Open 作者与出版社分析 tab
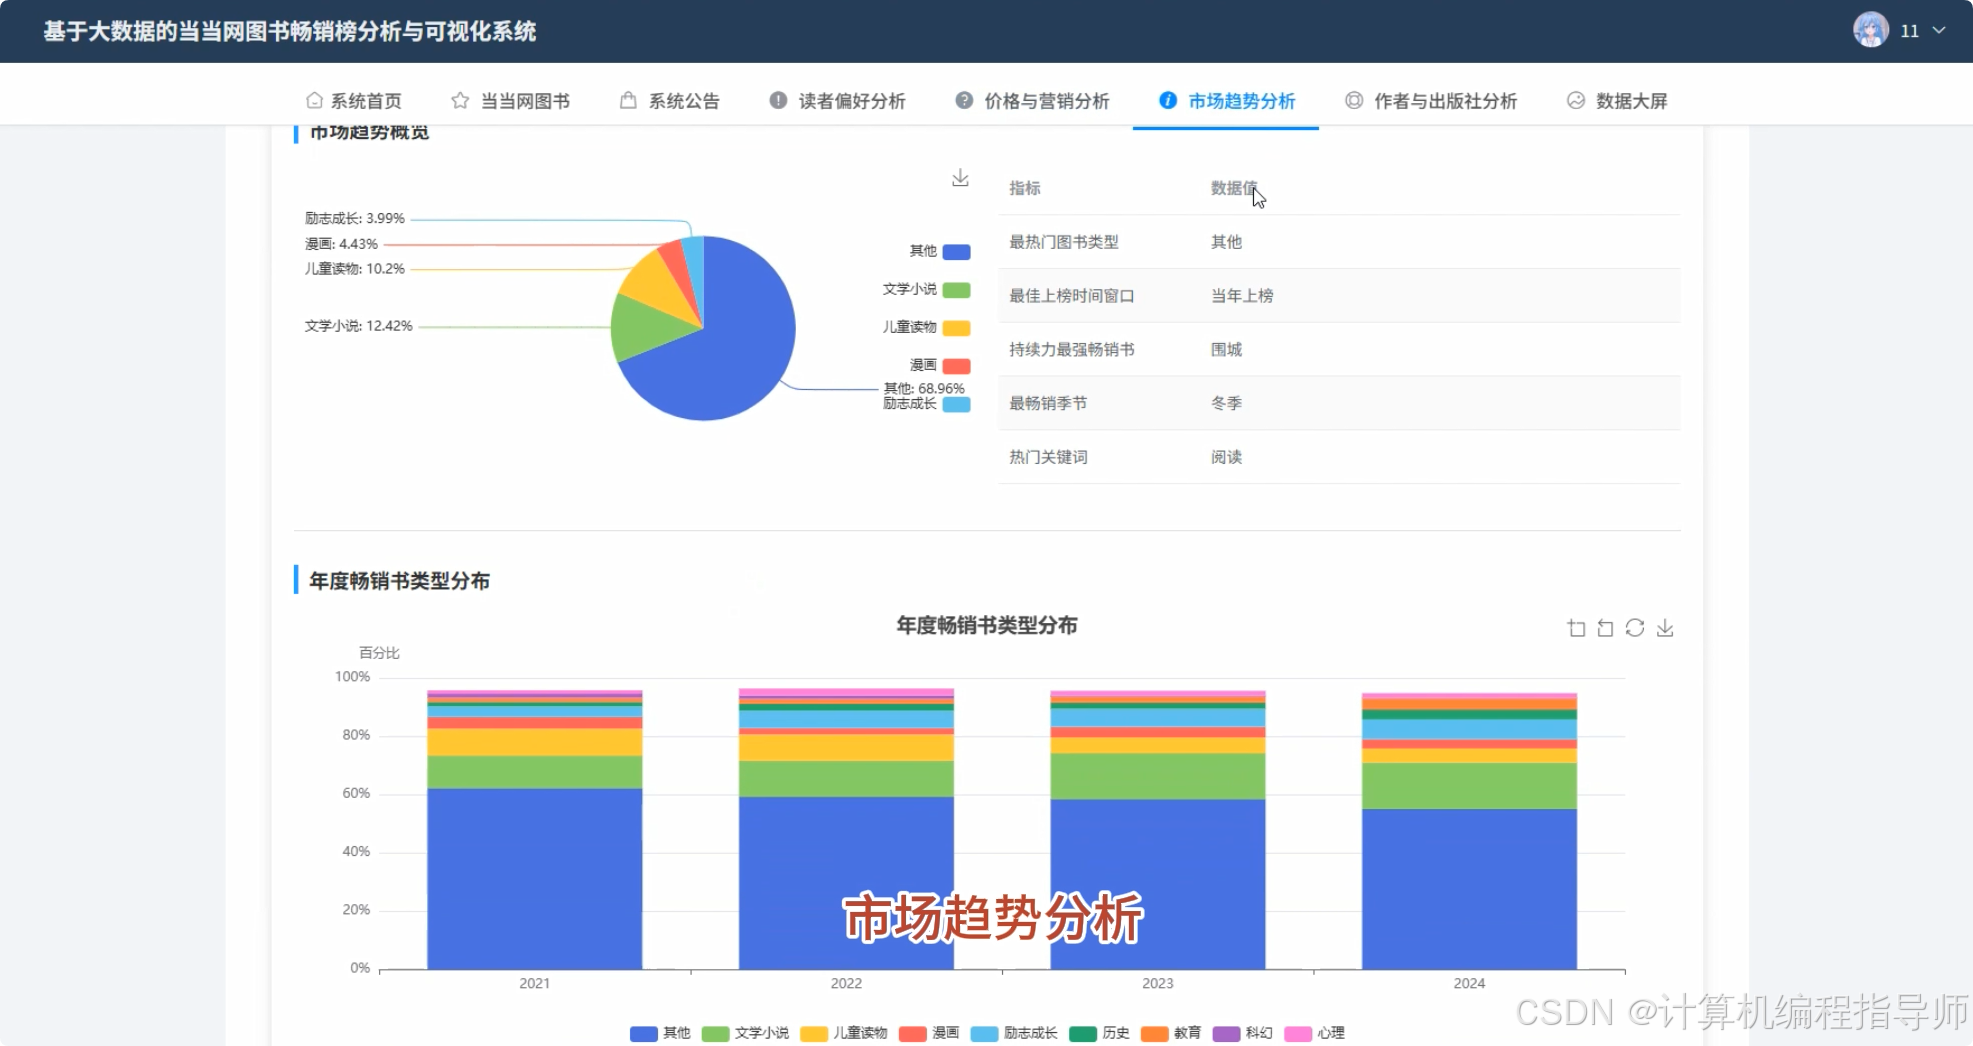 (x=1431, y=101)
